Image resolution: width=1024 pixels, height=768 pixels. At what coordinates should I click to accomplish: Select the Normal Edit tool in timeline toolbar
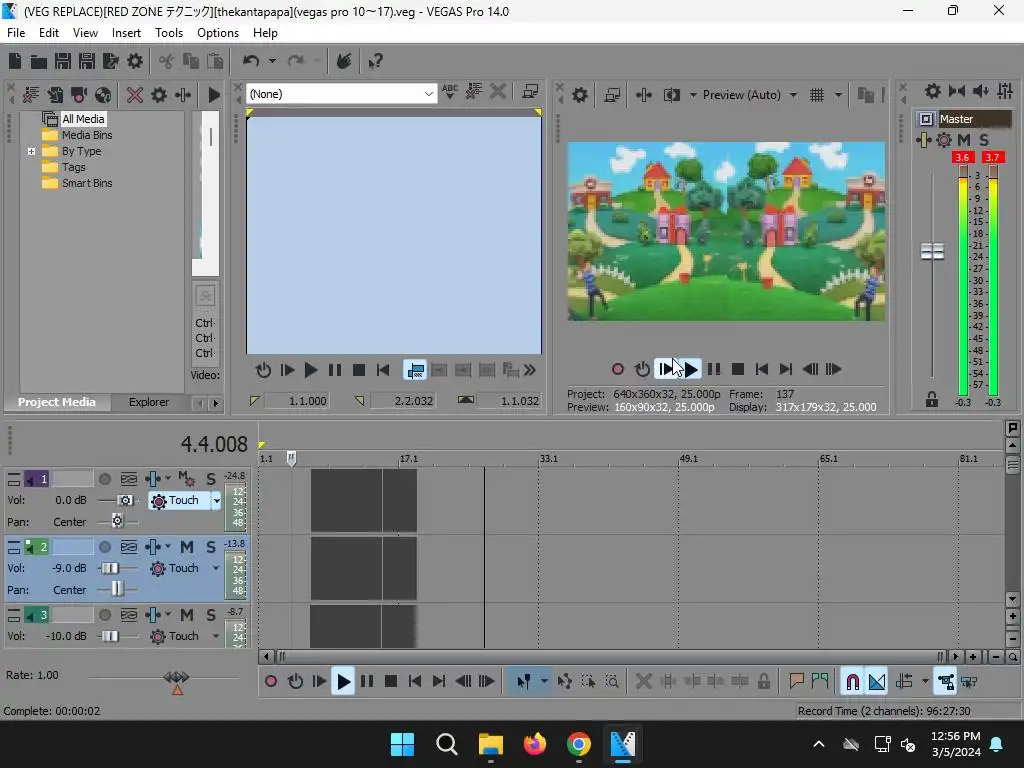pyautogui.click(x=524, y=682)
